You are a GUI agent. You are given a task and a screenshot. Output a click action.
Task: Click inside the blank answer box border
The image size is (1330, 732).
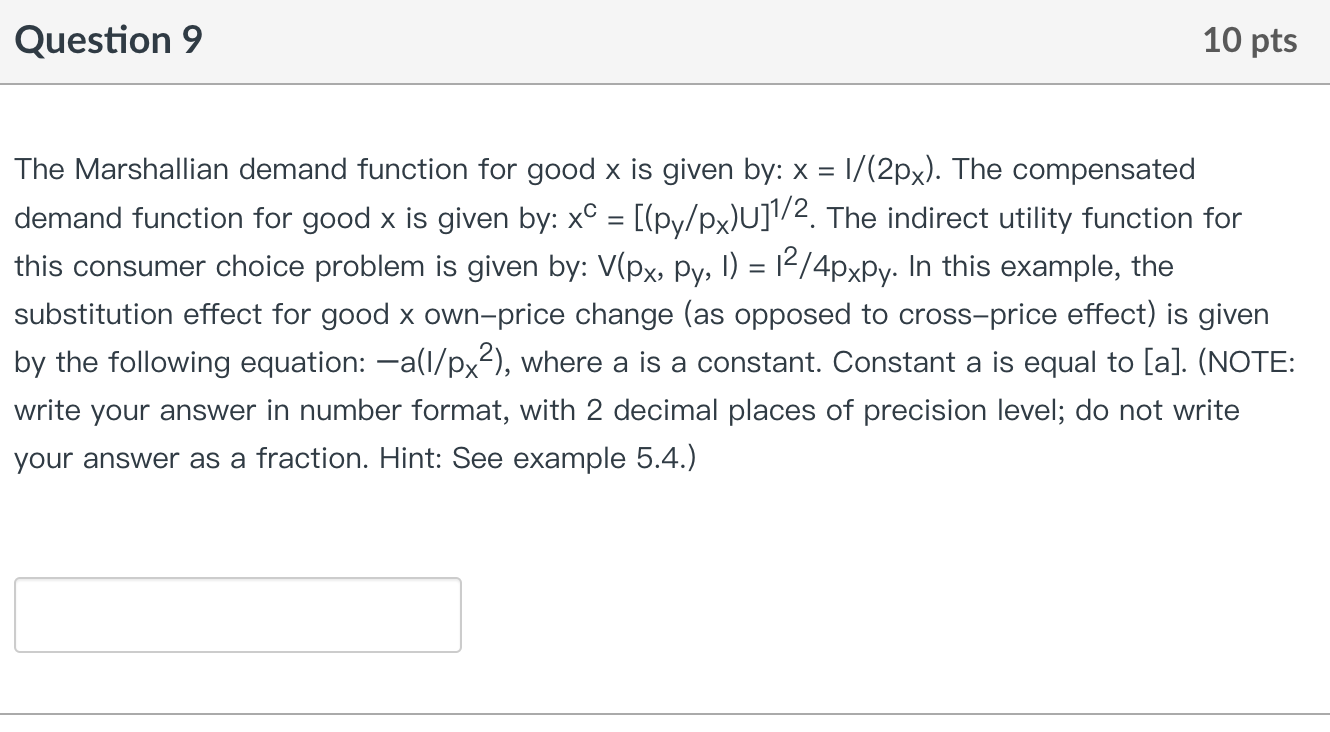tap(237, 614)
